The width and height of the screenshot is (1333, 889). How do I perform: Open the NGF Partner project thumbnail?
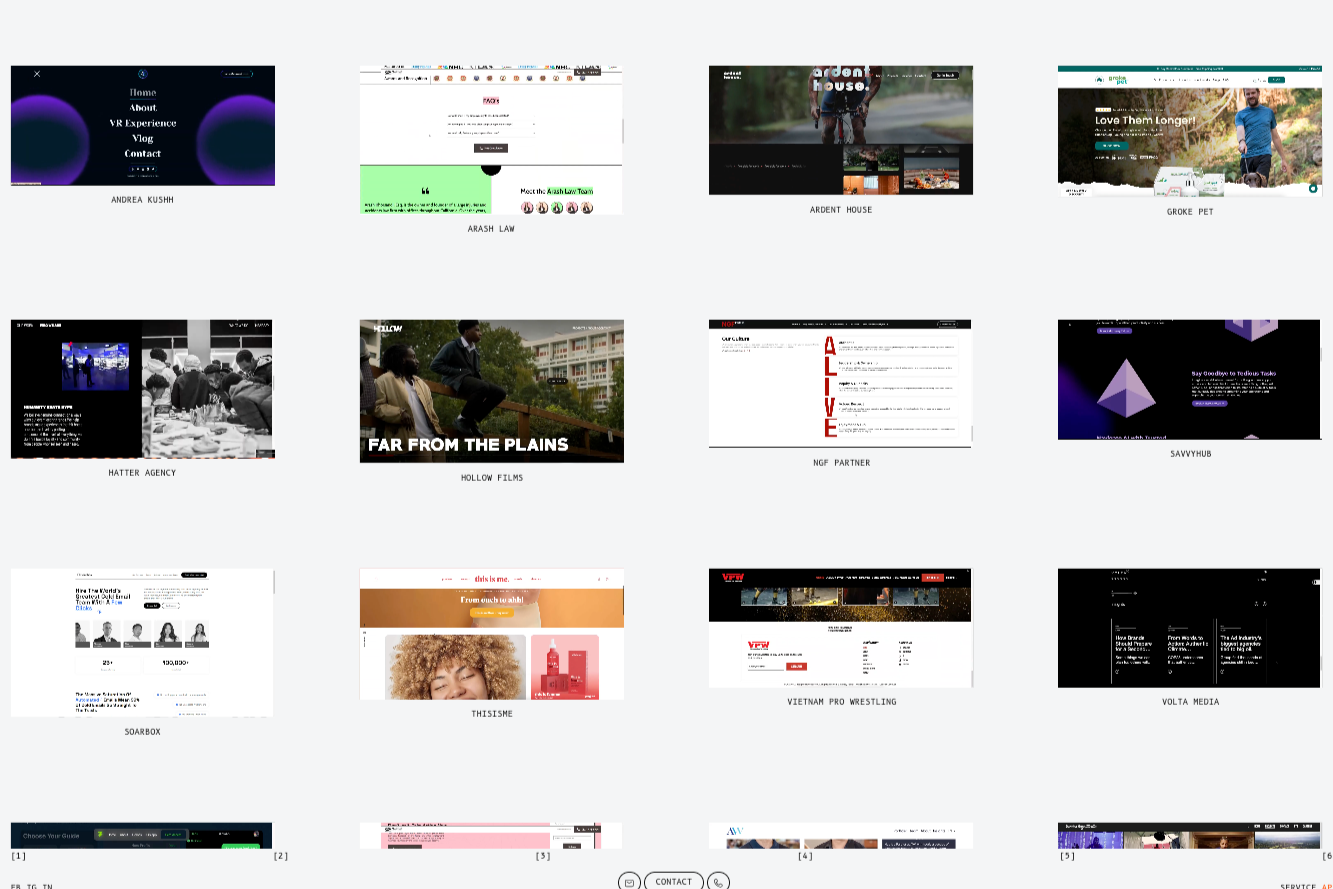tap(840, 384)
